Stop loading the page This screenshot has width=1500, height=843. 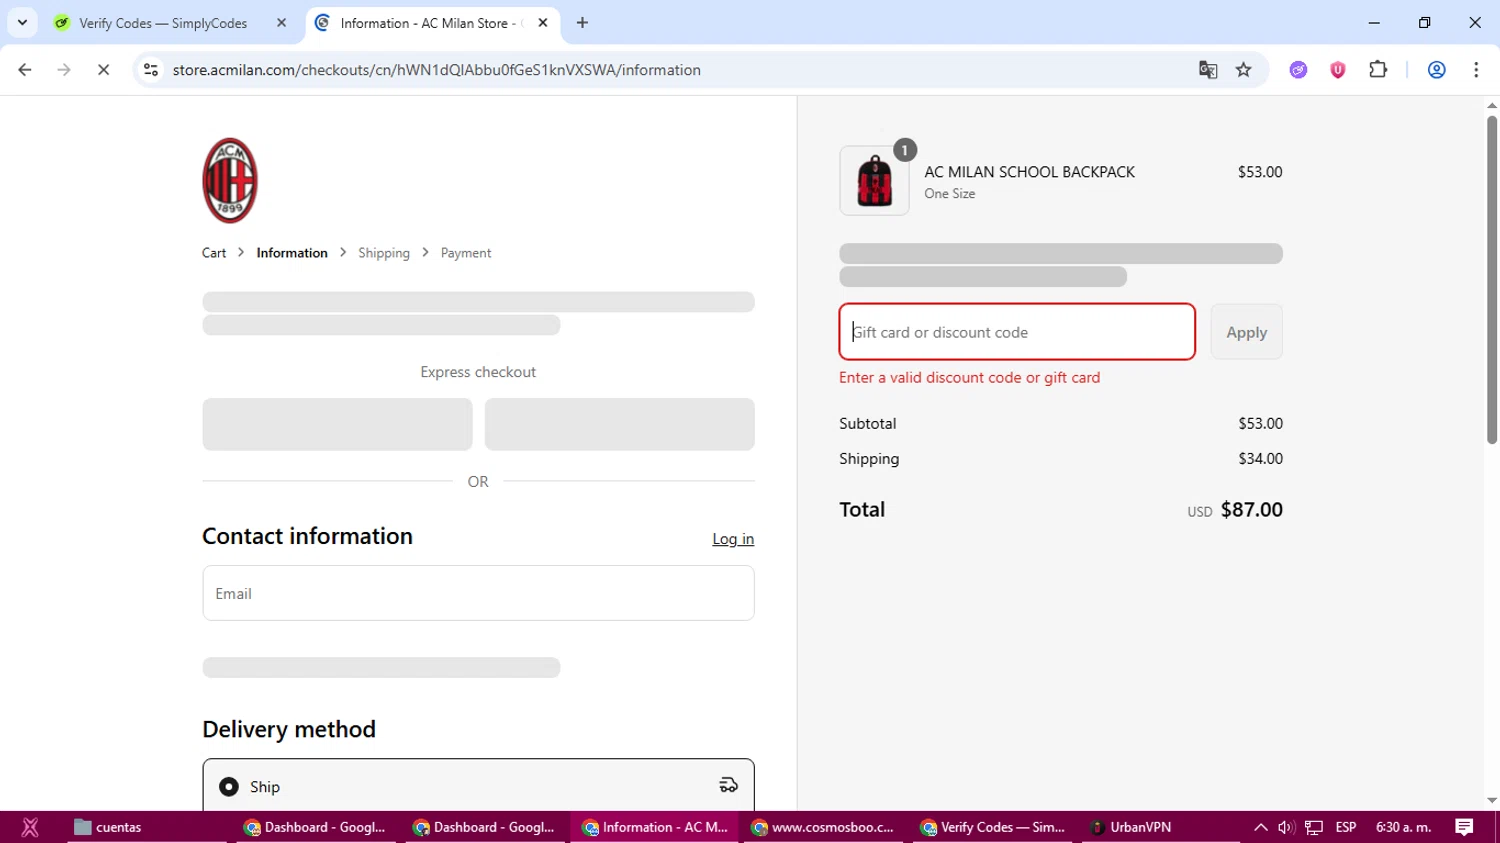click(x=103, y=70)
